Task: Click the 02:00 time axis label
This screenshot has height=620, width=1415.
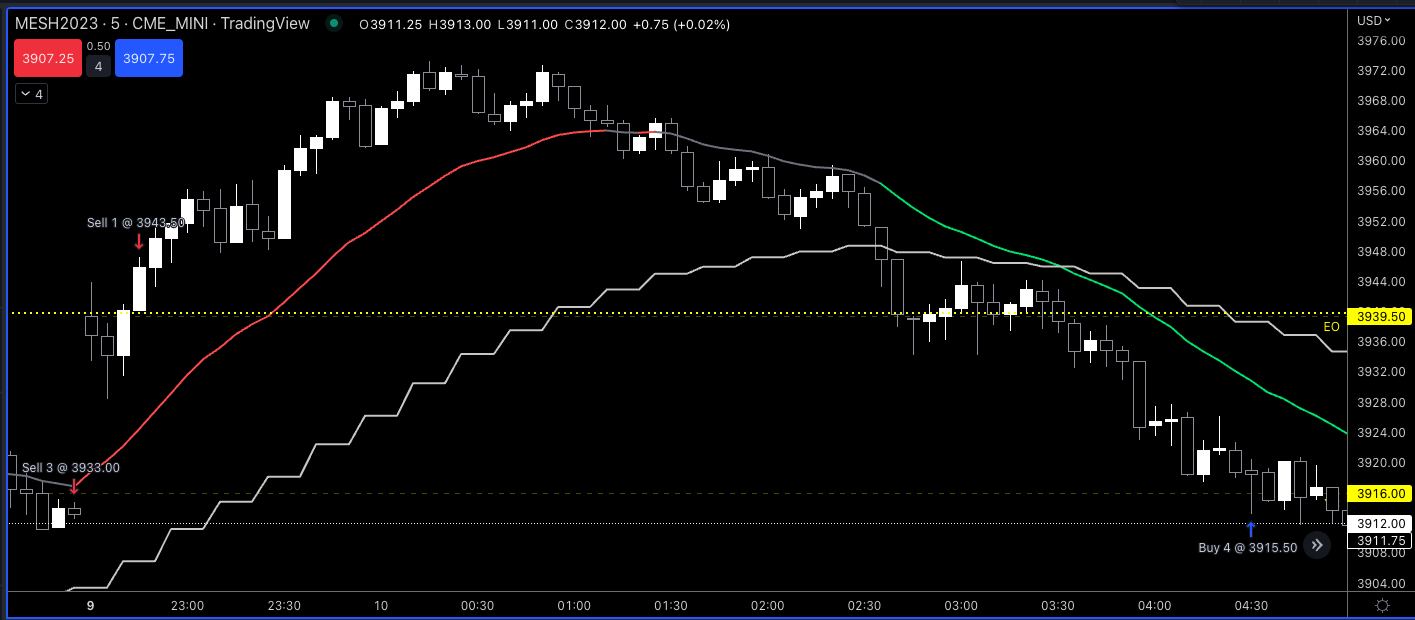Action: [x=768, y=606]
